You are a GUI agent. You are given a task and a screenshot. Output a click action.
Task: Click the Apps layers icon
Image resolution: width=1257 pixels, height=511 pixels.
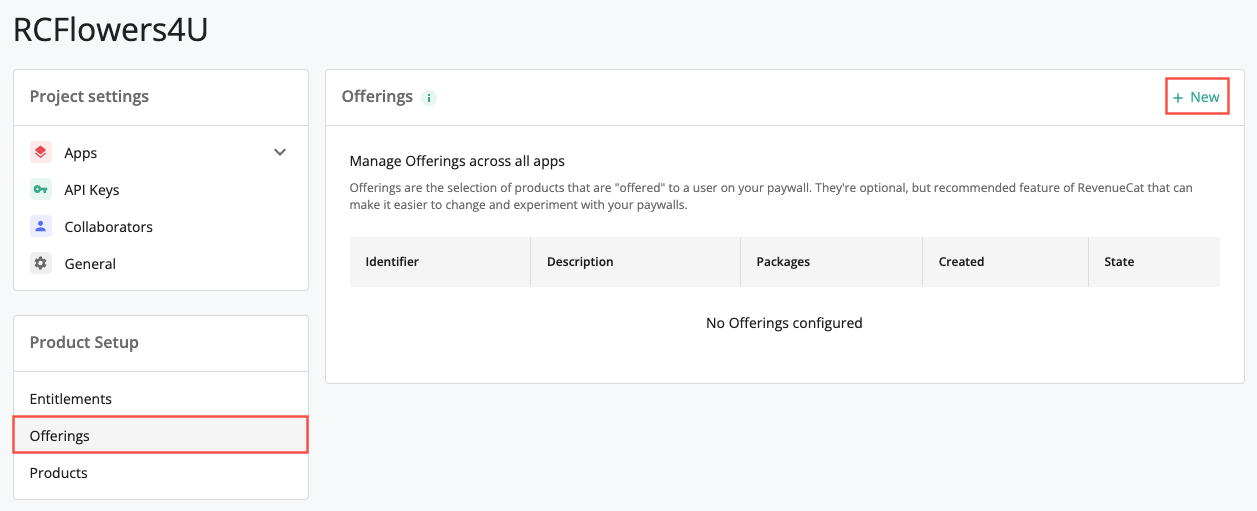coord(41,153)
